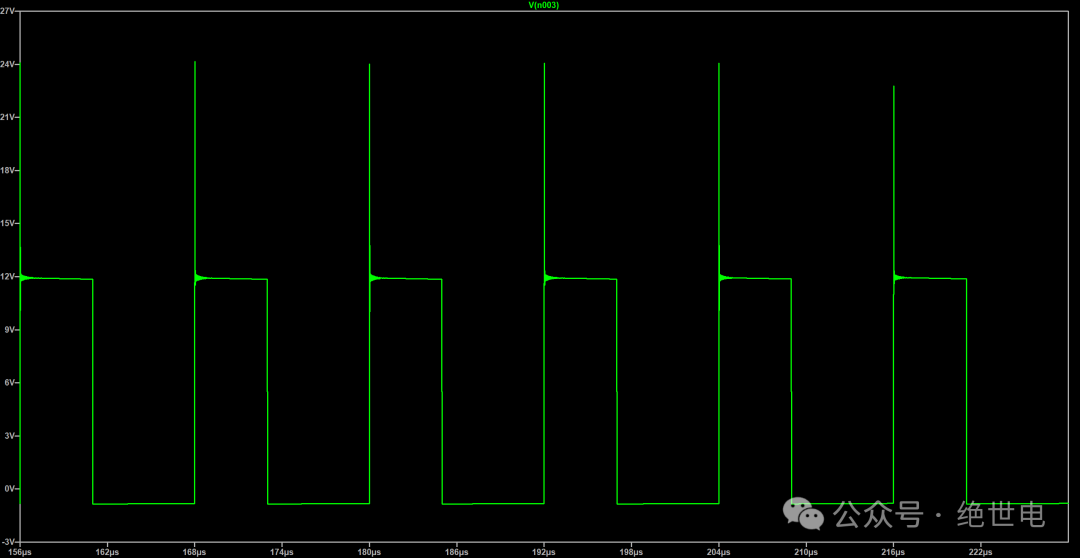1080x558 pixels.
Task: Click the 222µs label on the time axis
Action: 981,551
